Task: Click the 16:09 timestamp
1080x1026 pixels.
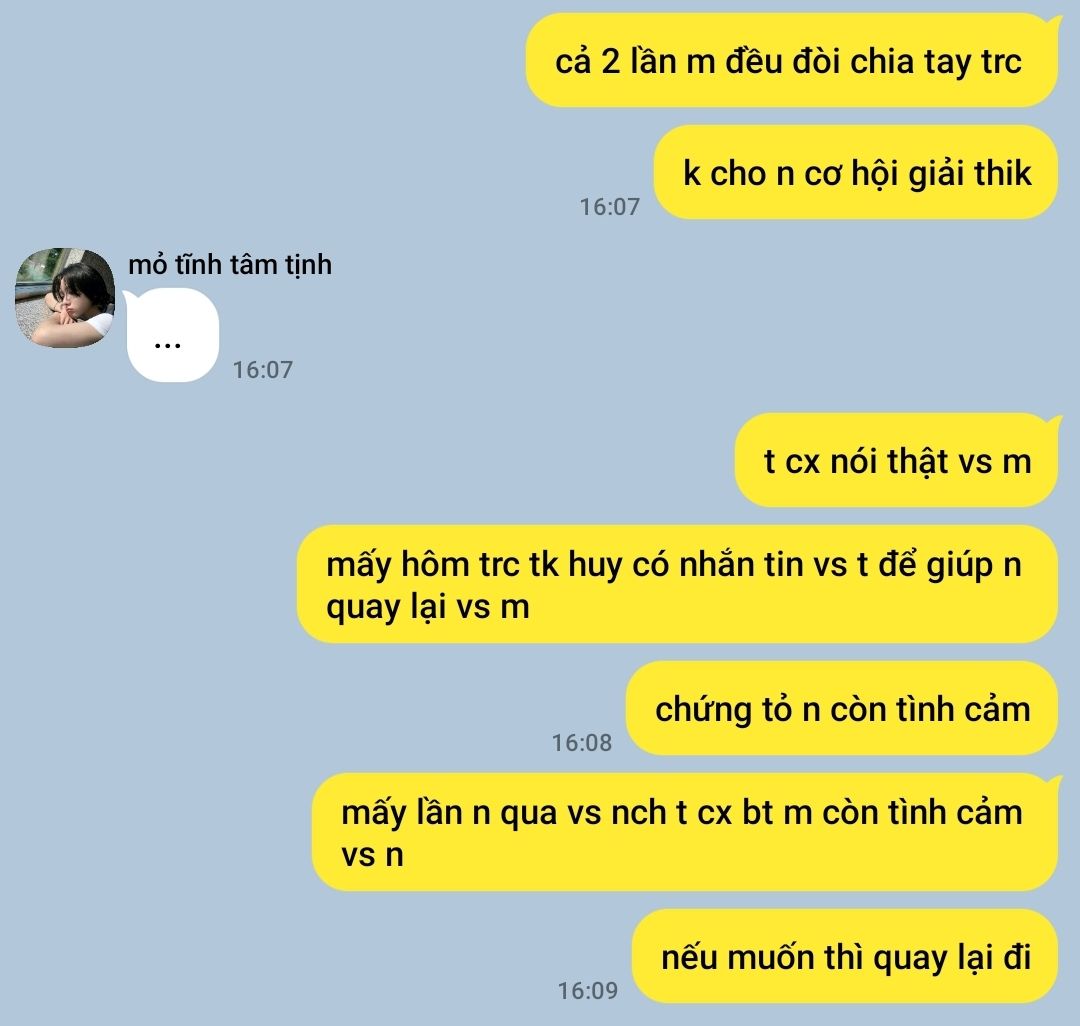Action: (588, 990)
